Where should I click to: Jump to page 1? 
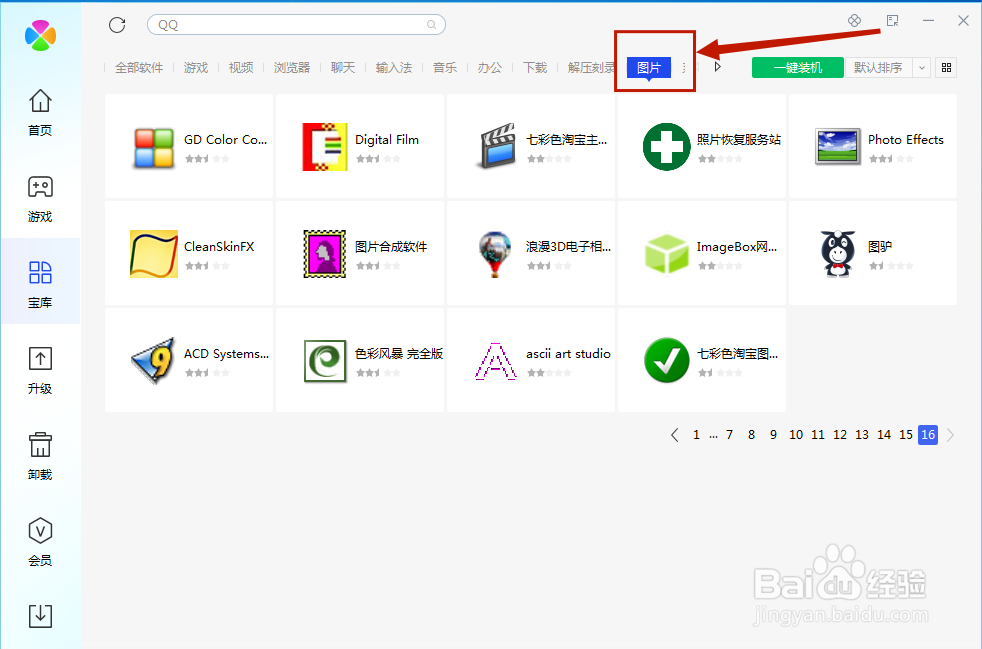point(696,435)
